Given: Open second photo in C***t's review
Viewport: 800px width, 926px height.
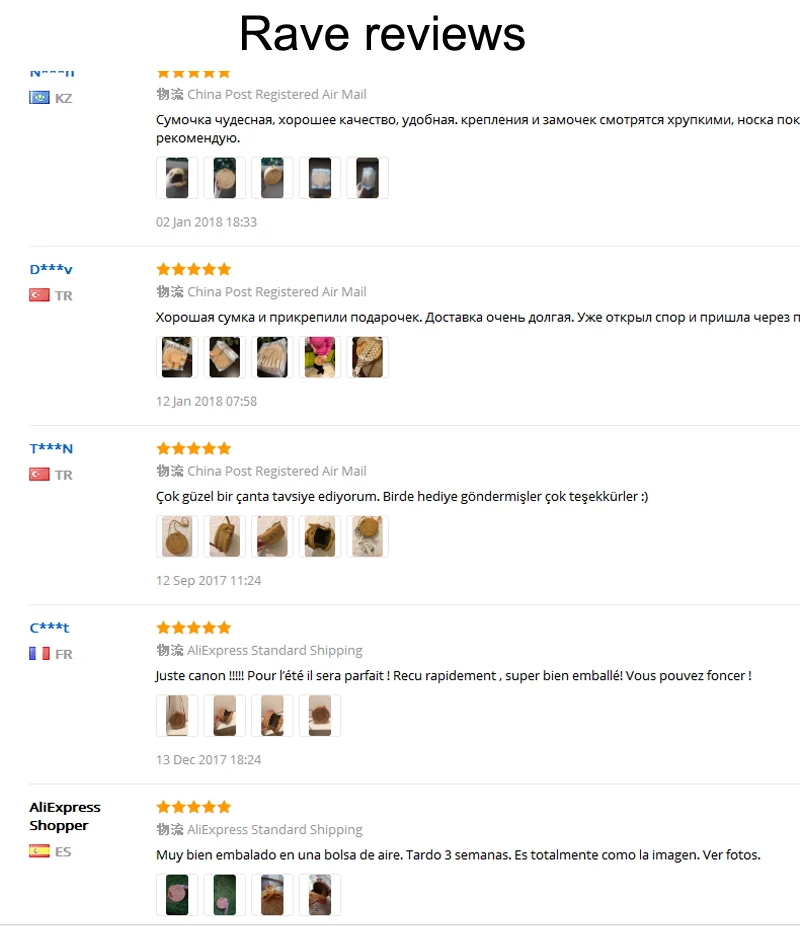Looking at the screenshot, I should pos(225,715).
